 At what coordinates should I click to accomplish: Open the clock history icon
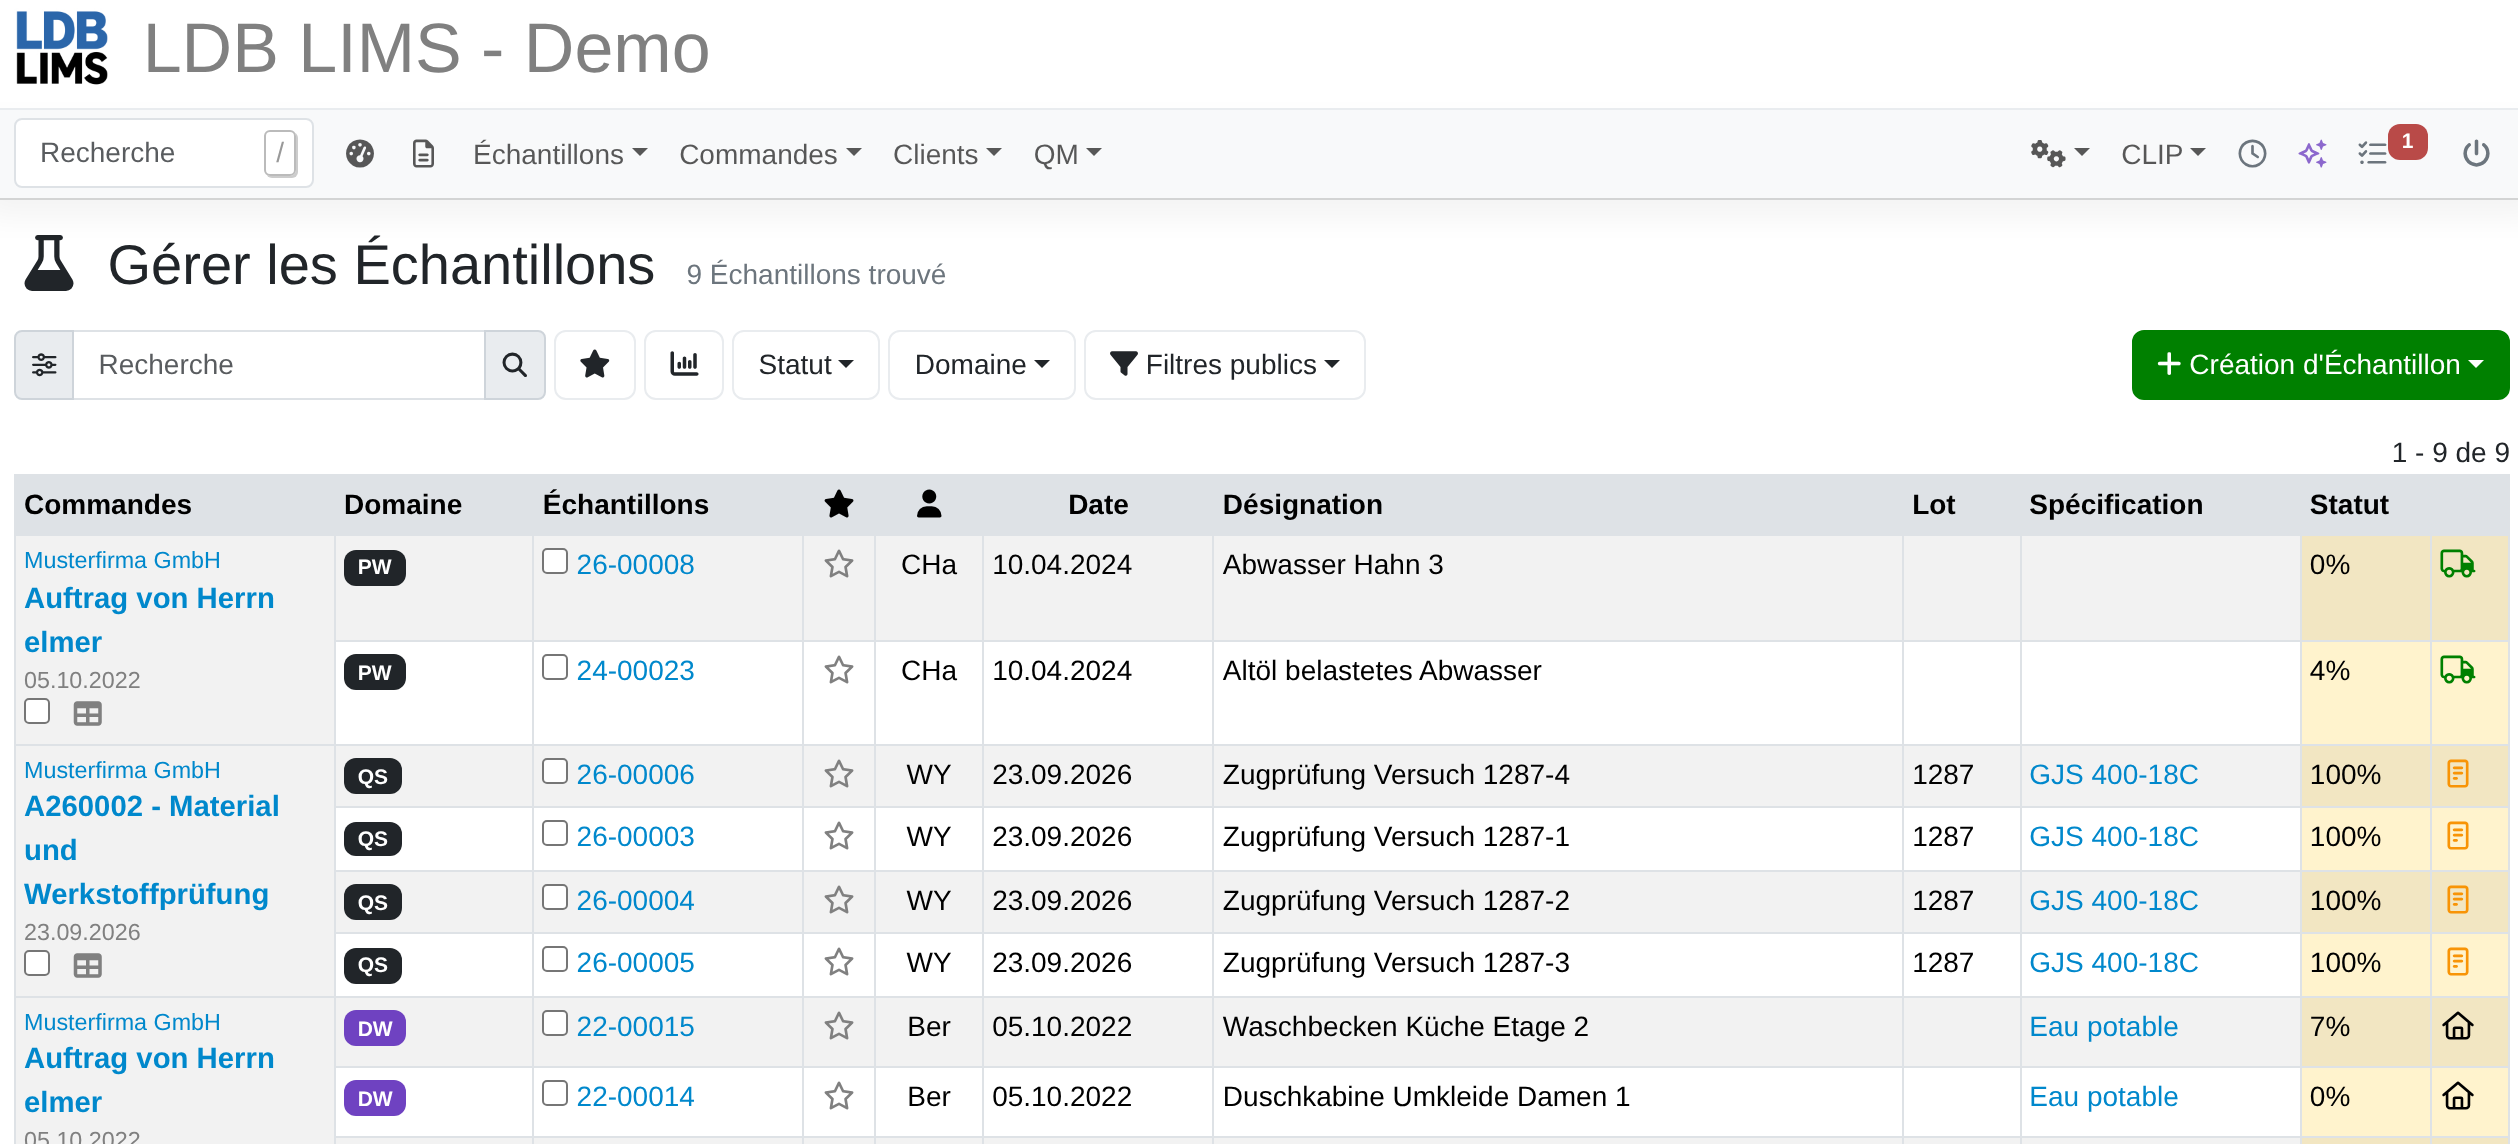click(x=2252, y=153)
